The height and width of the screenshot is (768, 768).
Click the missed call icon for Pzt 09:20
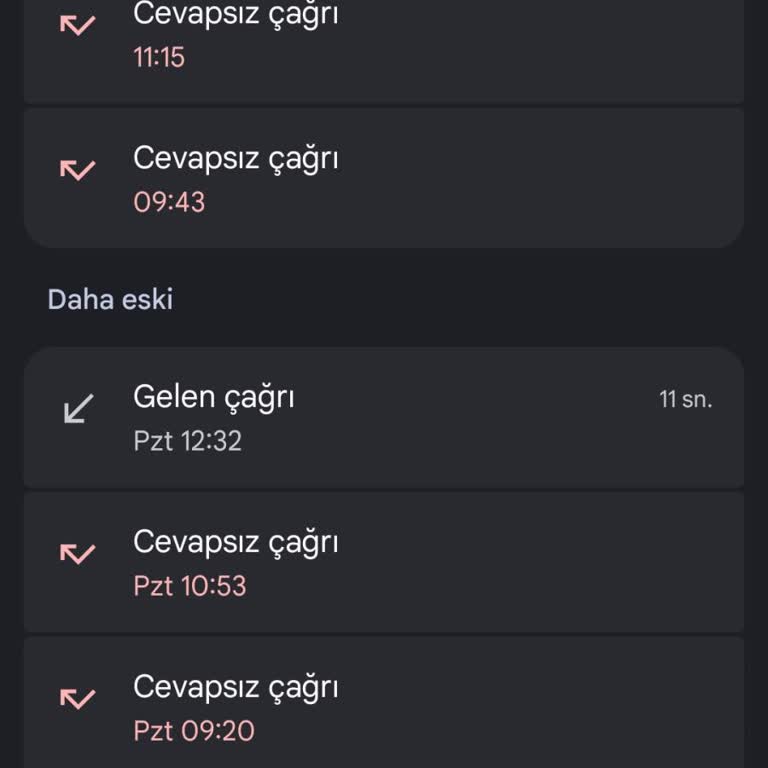coord(77,698)
